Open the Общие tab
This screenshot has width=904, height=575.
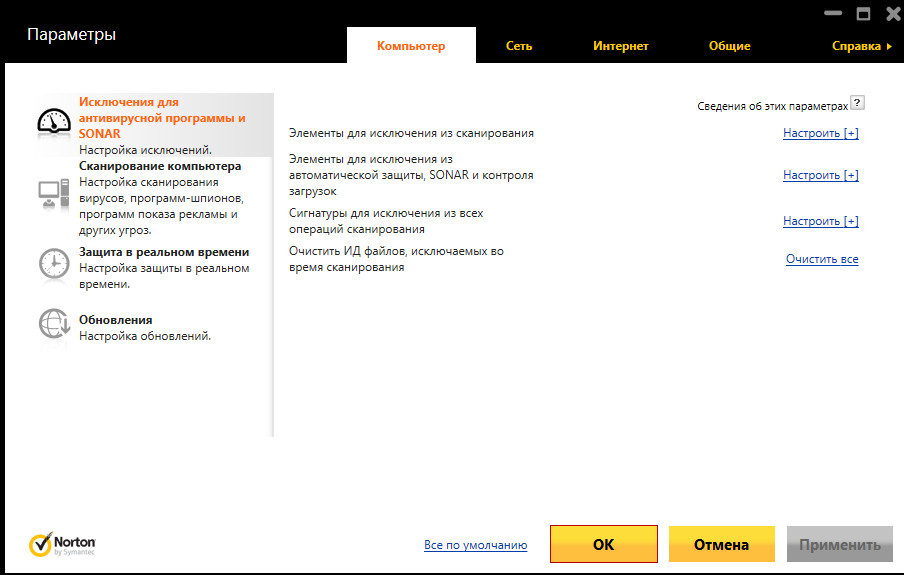(729, 46)
